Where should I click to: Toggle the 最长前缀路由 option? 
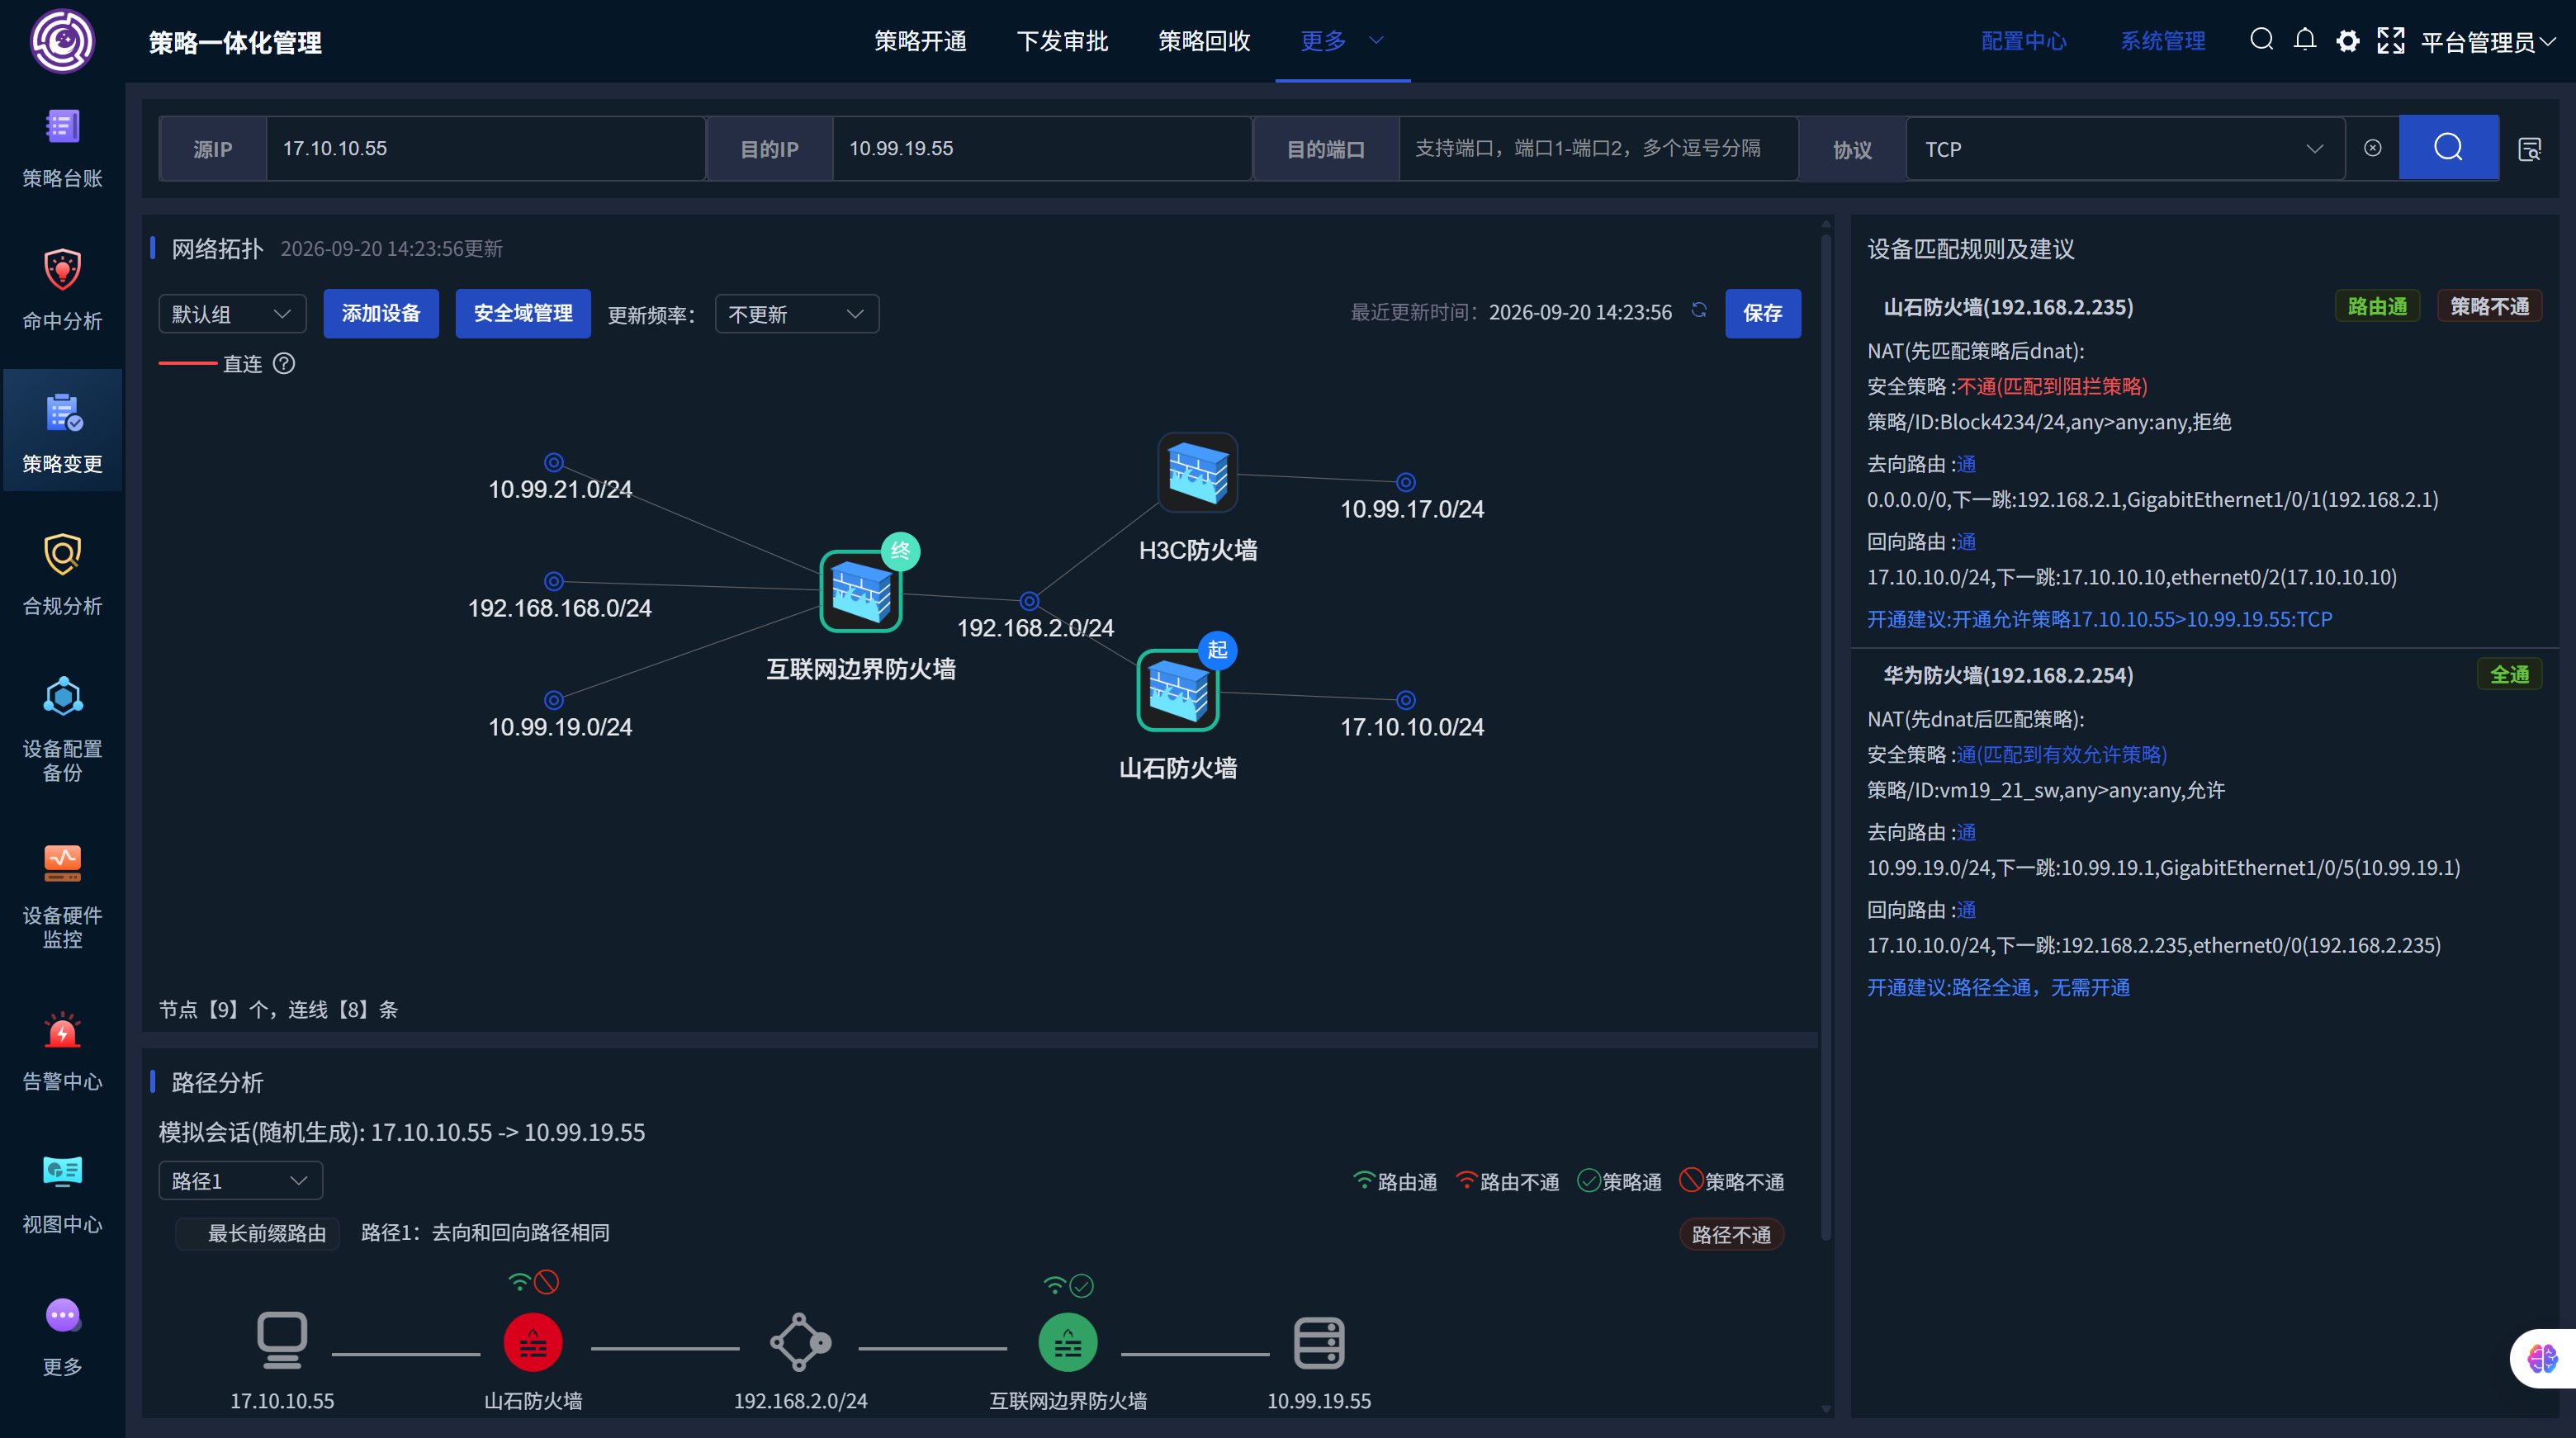click(258, 1234)
